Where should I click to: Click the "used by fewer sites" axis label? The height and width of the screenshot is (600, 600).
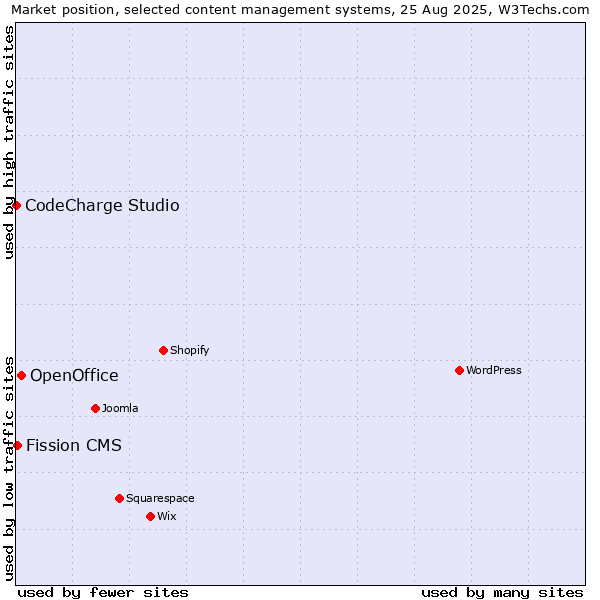coord(103,593)
